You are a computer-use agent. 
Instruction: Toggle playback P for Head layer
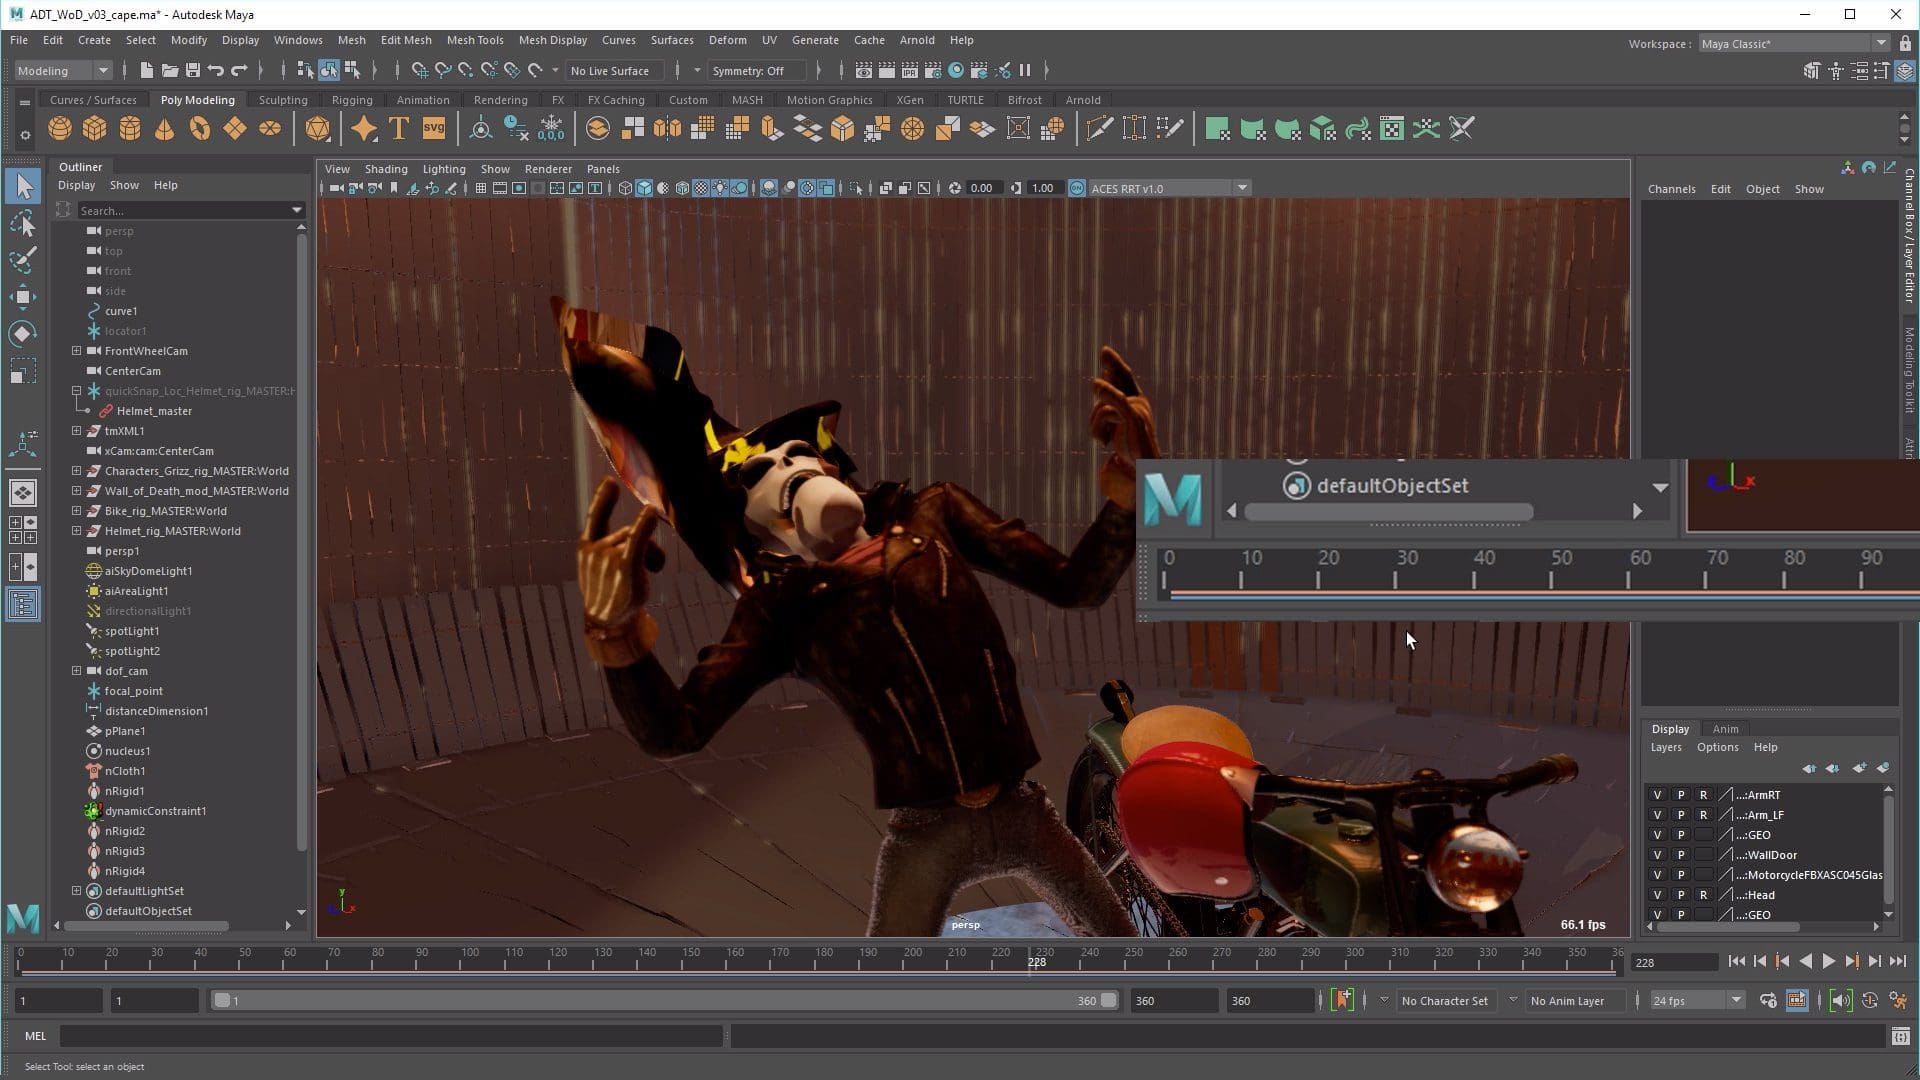[x=1680, y=895]
